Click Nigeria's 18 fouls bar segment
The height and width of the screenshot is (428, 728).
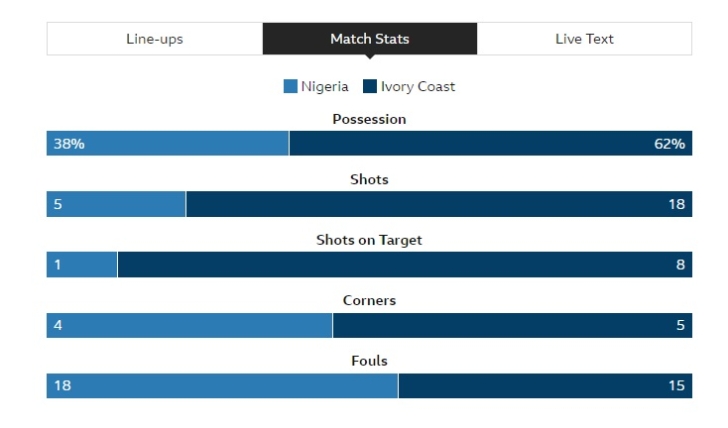[221, 386]
